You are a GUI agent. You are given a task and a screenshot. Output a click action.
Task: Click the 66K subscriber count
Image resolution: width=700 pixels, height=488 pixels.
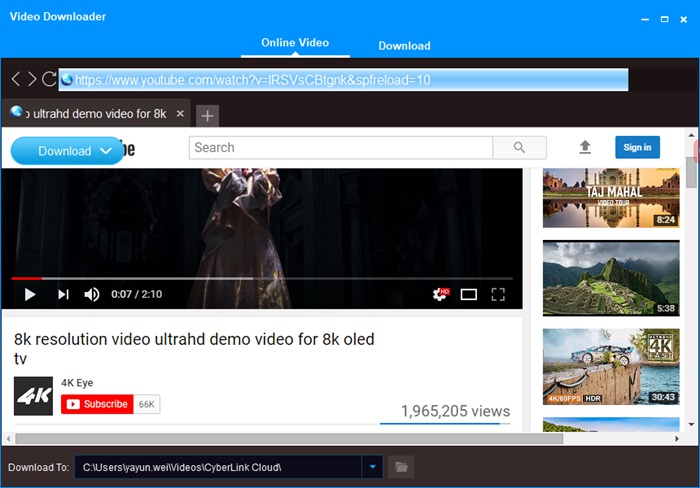[x=146, y=404]
